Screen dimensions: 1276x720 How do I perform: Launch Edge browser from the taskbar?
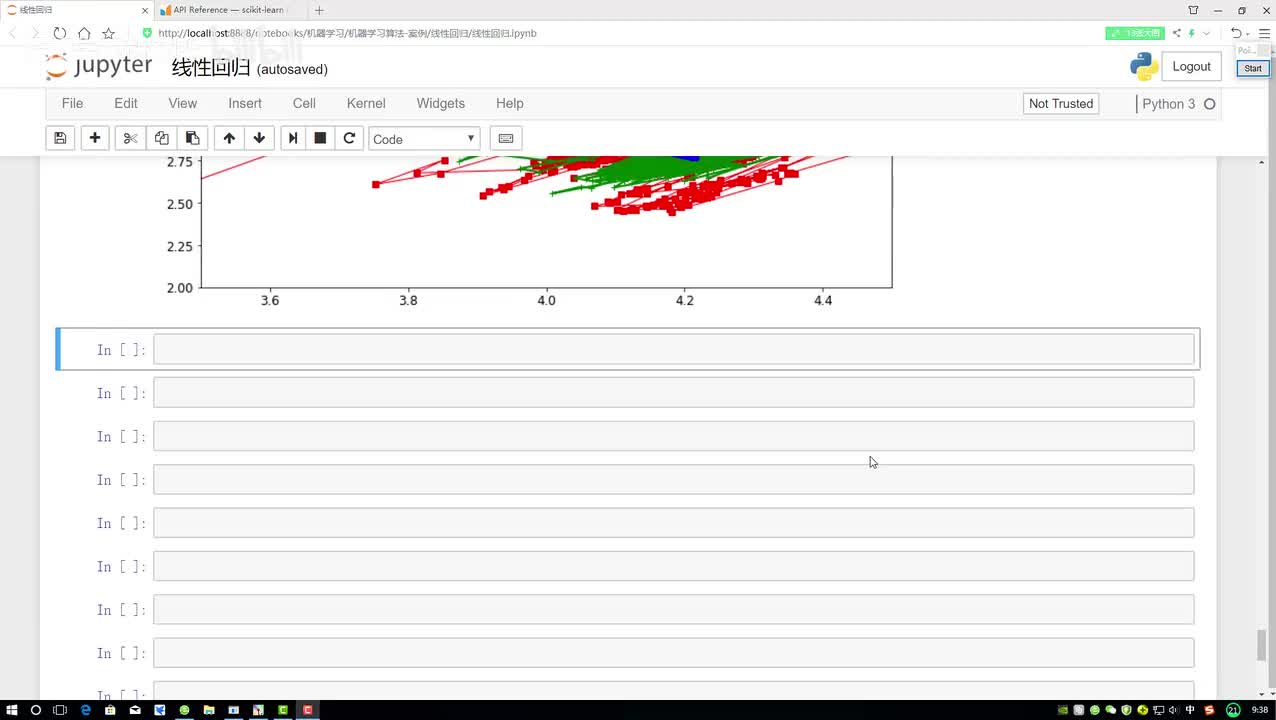(x=85, y=710)
